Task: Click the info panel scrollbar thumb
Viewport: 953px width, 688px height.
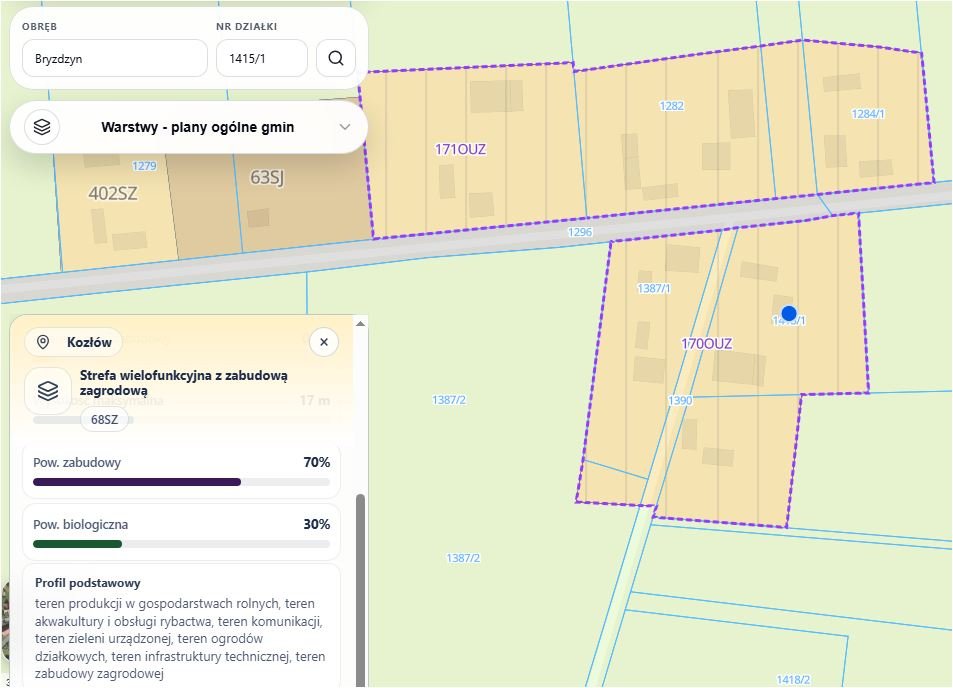Action: (x=360, y=590)
